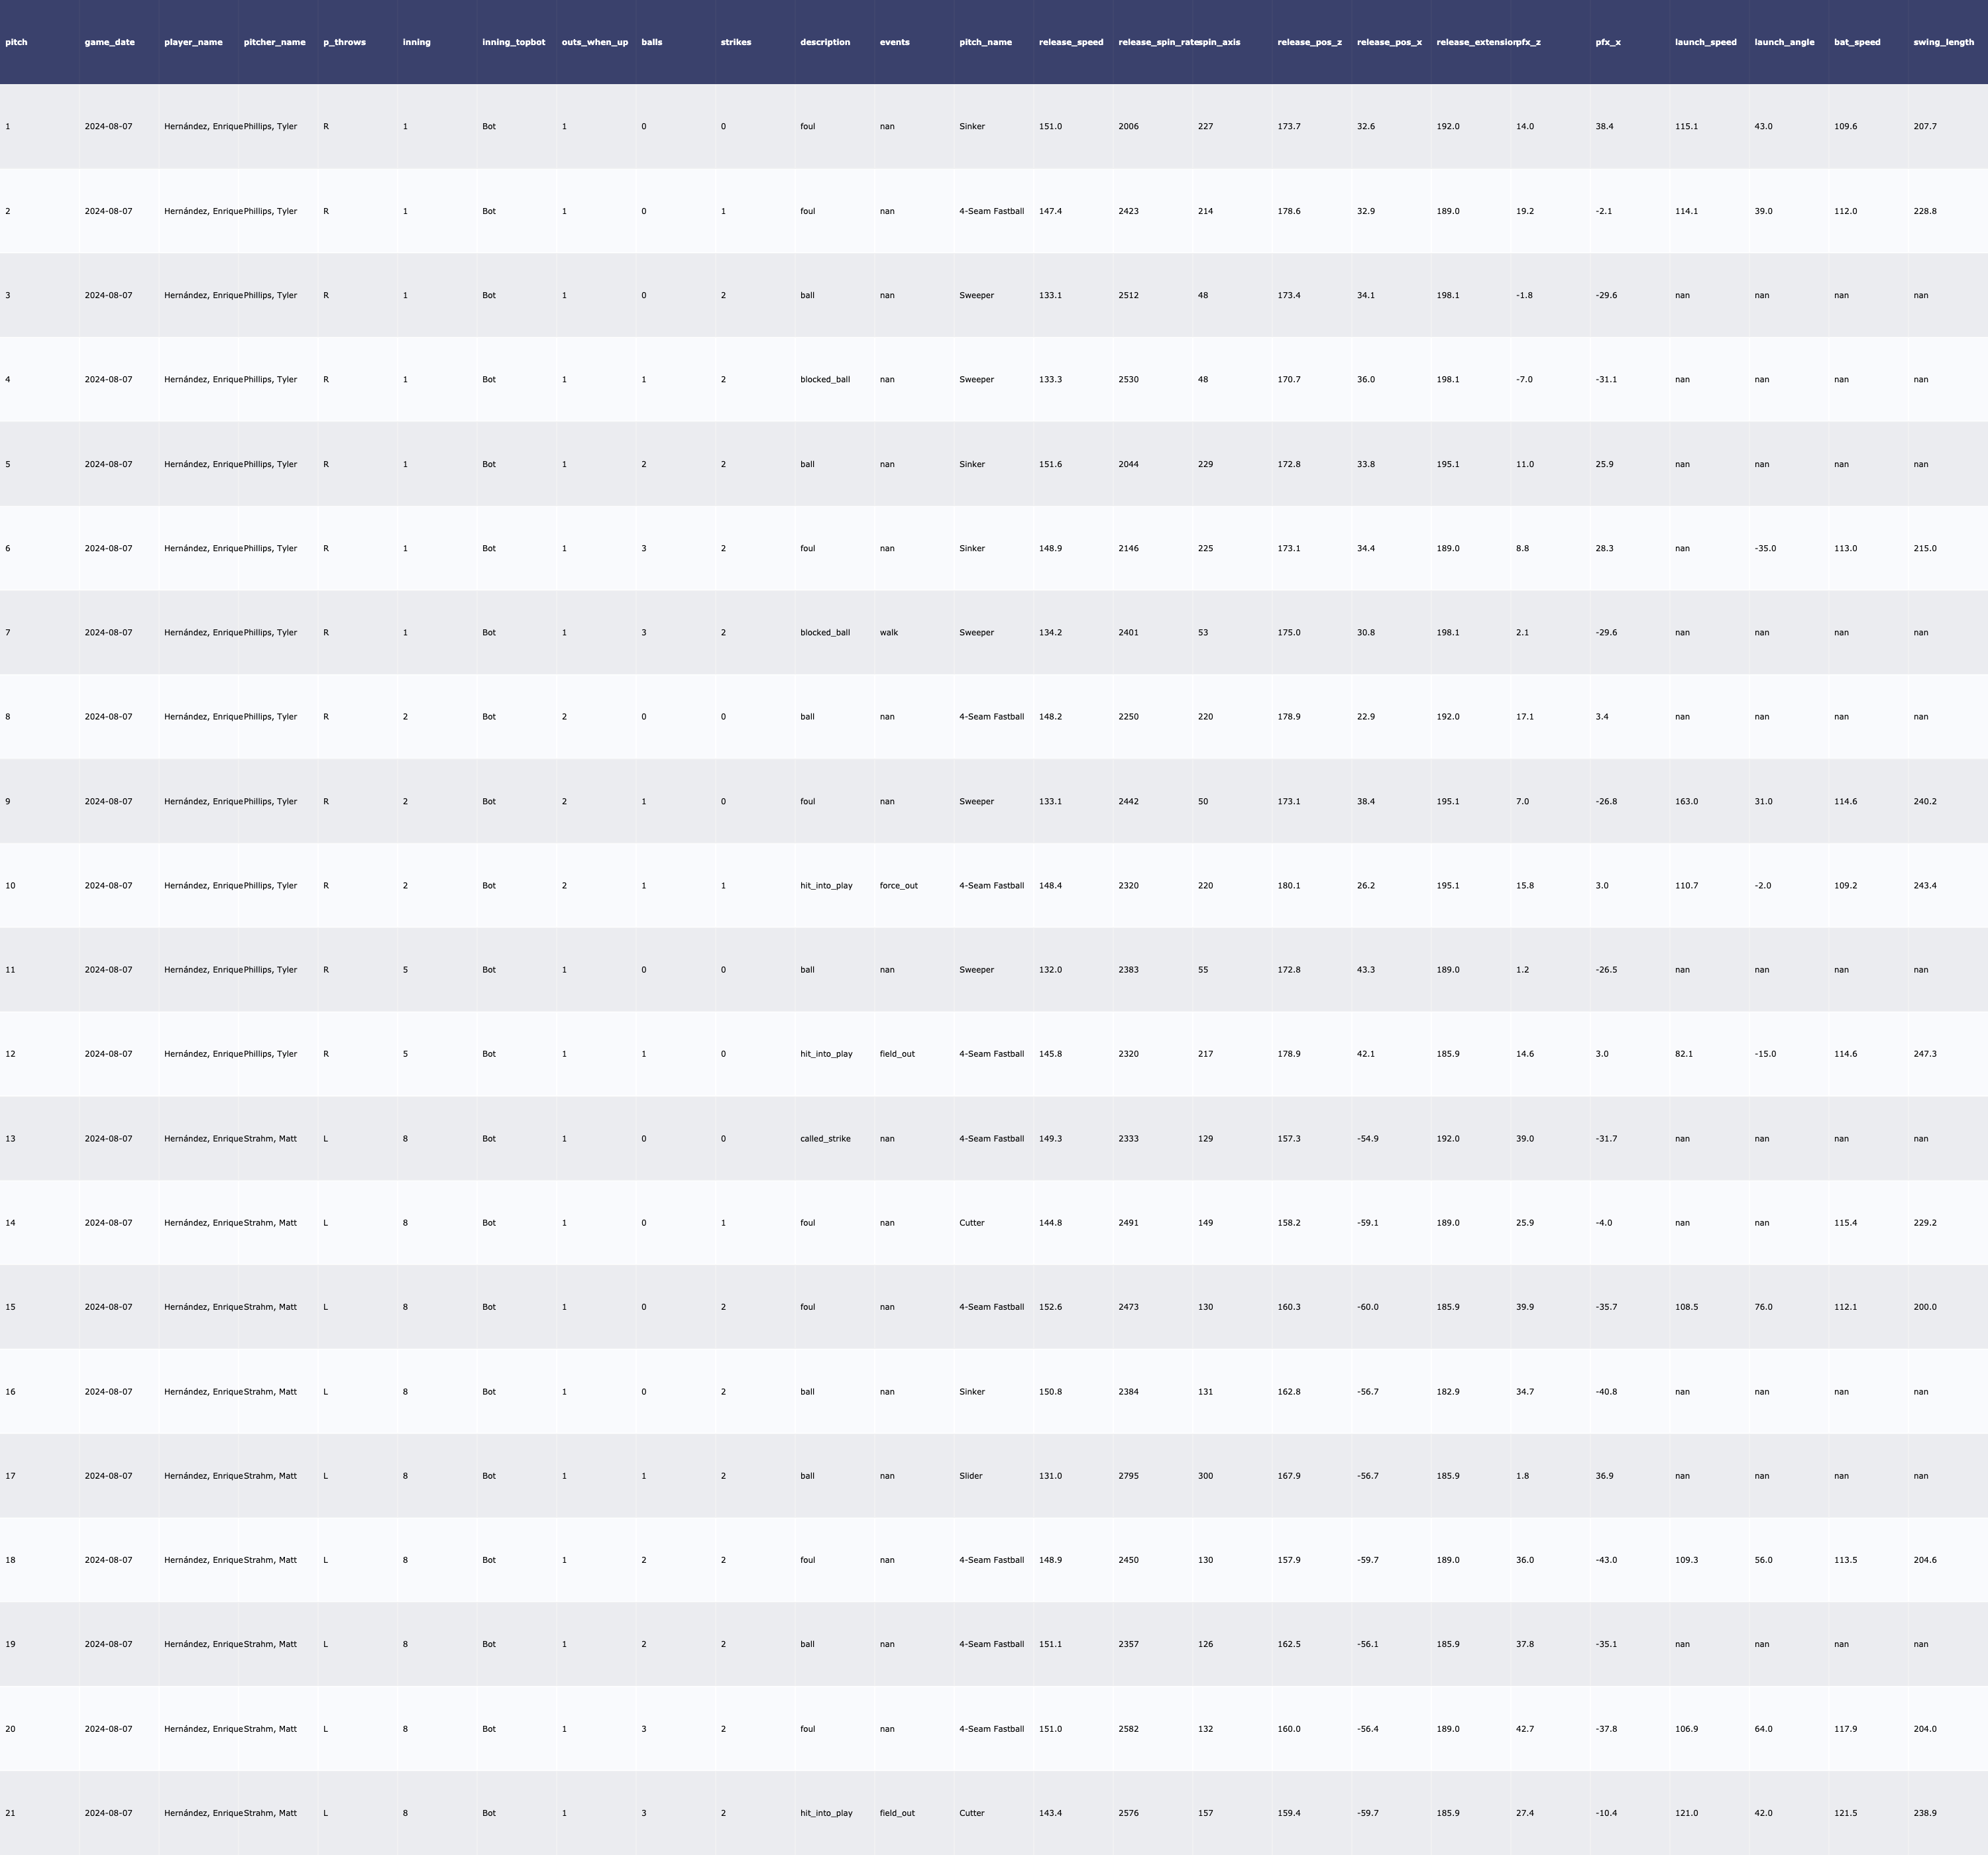The height and width of the screenshot is (1855, 1988).
Task: Click the spin_axis column header
Action: (1219, 42)
